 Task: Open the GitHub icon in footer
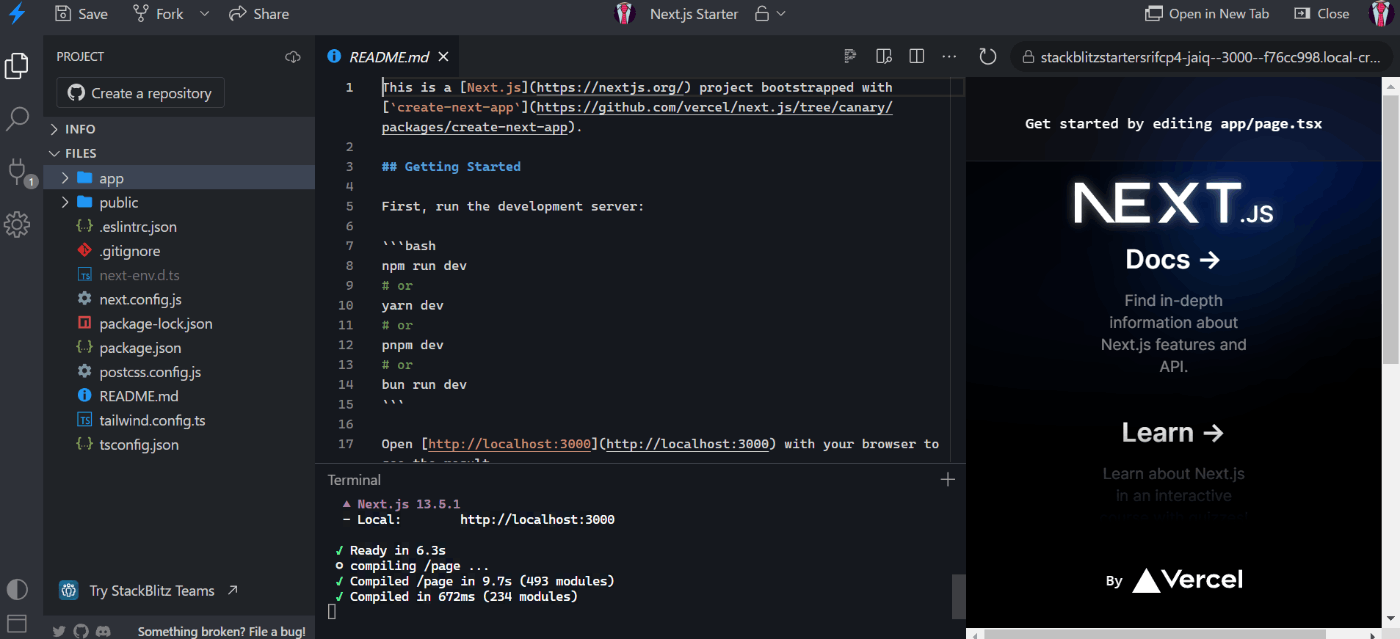pyautogui.click(x=81, y=631)
